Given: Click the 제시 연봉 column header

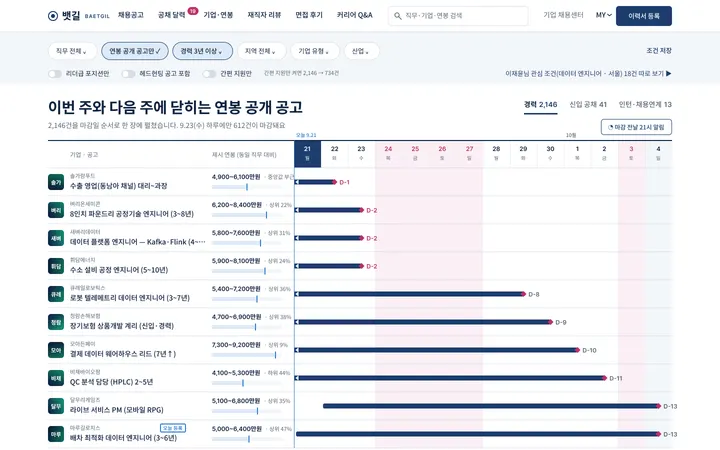Looking at the screenshot, I should [244, 155].
